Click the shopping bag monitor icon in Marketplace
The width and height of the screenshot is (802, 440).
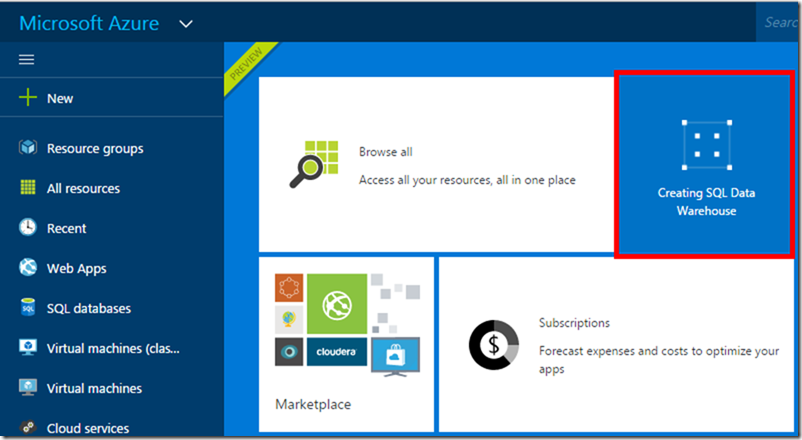click(395, 357)
